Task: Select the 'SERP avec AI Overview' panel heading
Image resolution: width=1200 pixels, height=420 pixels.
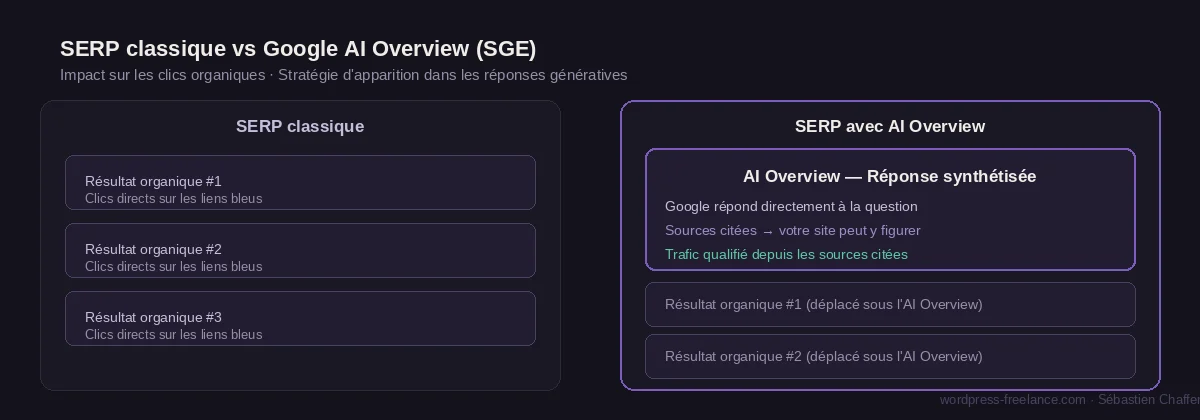Action: coord(890,126)
